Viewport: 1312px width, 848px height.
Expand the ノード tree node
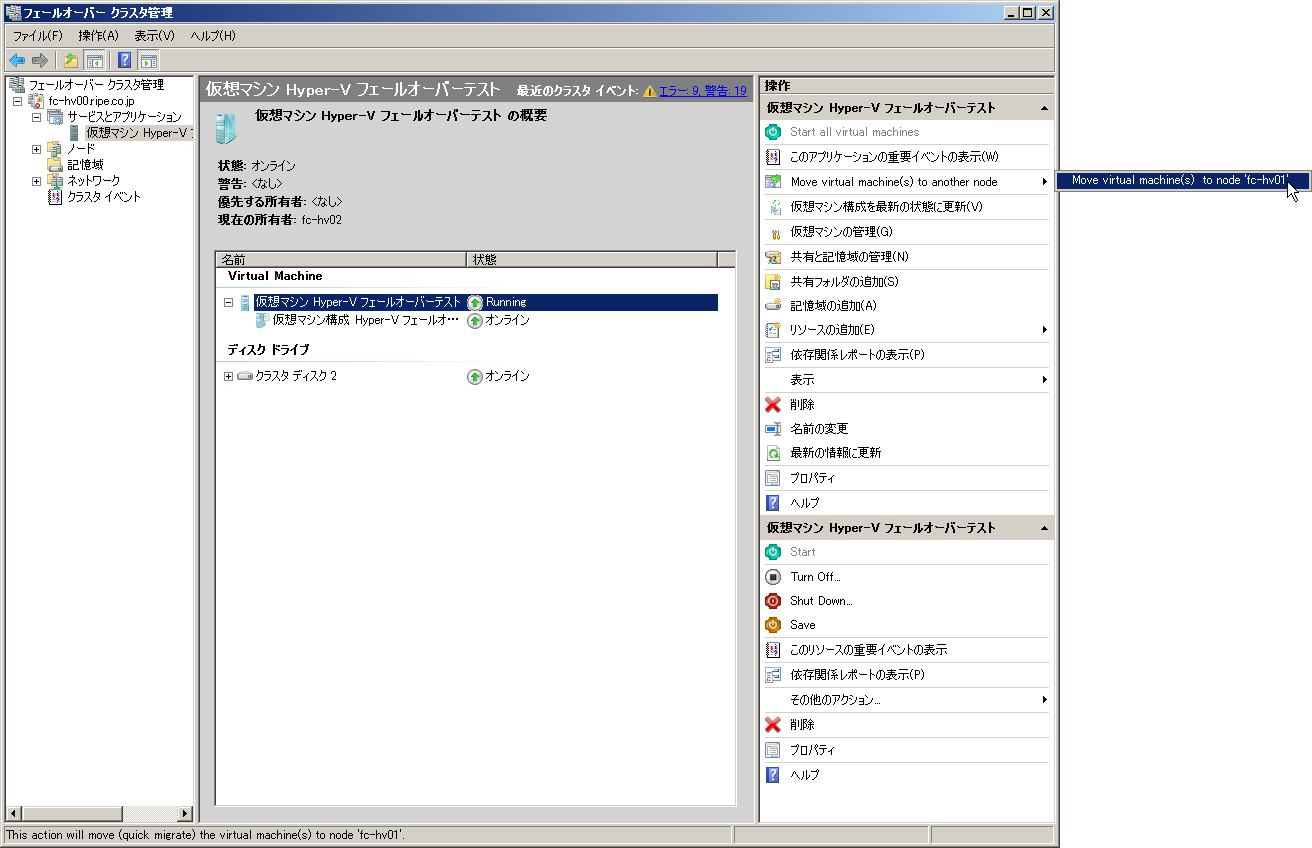tap(36, 149)
